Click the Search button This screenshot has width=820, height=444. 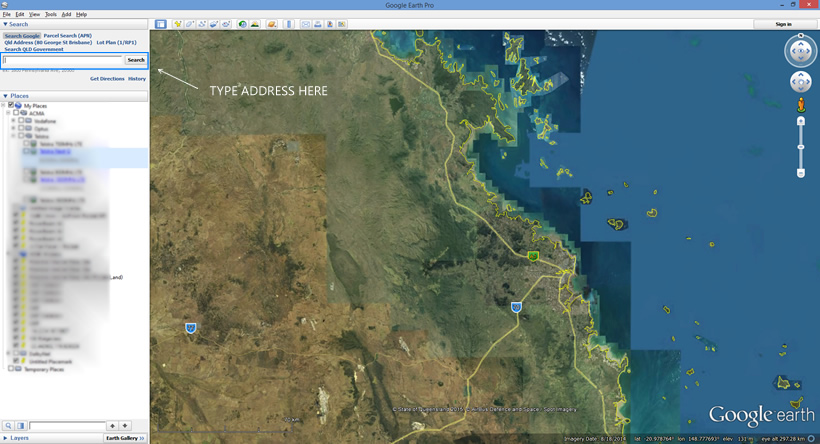click(x=136, y=60)
